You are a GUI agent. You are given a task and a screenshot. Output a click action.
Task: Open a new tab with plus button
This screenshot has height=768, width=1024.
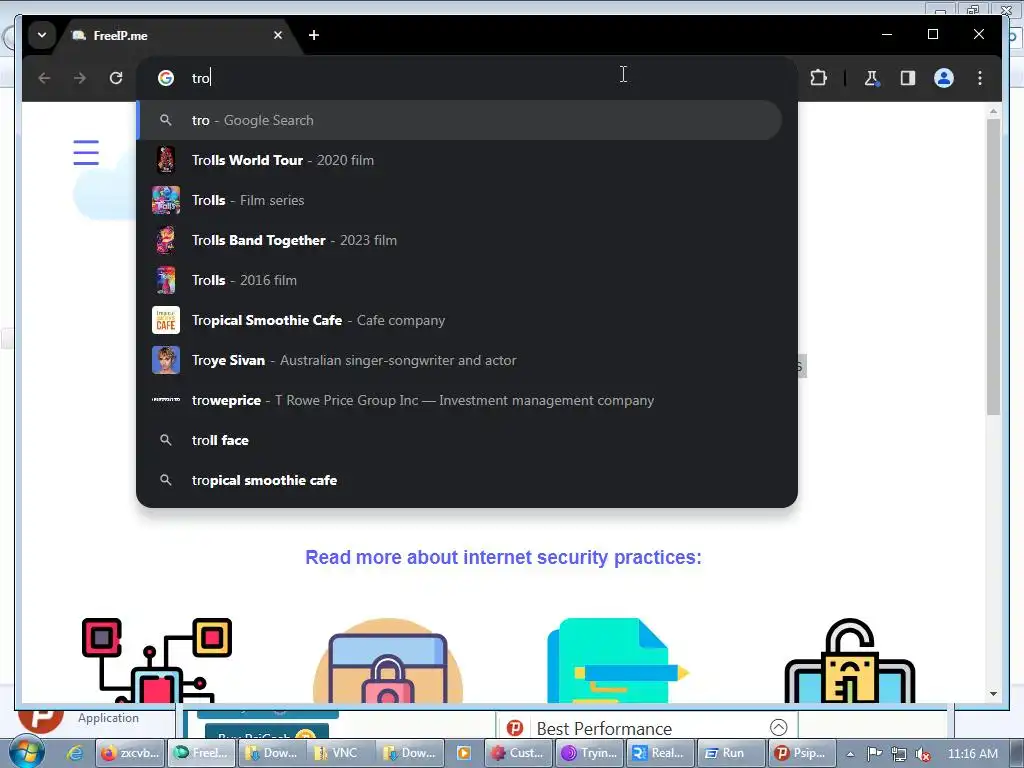(x=314, y=35)
